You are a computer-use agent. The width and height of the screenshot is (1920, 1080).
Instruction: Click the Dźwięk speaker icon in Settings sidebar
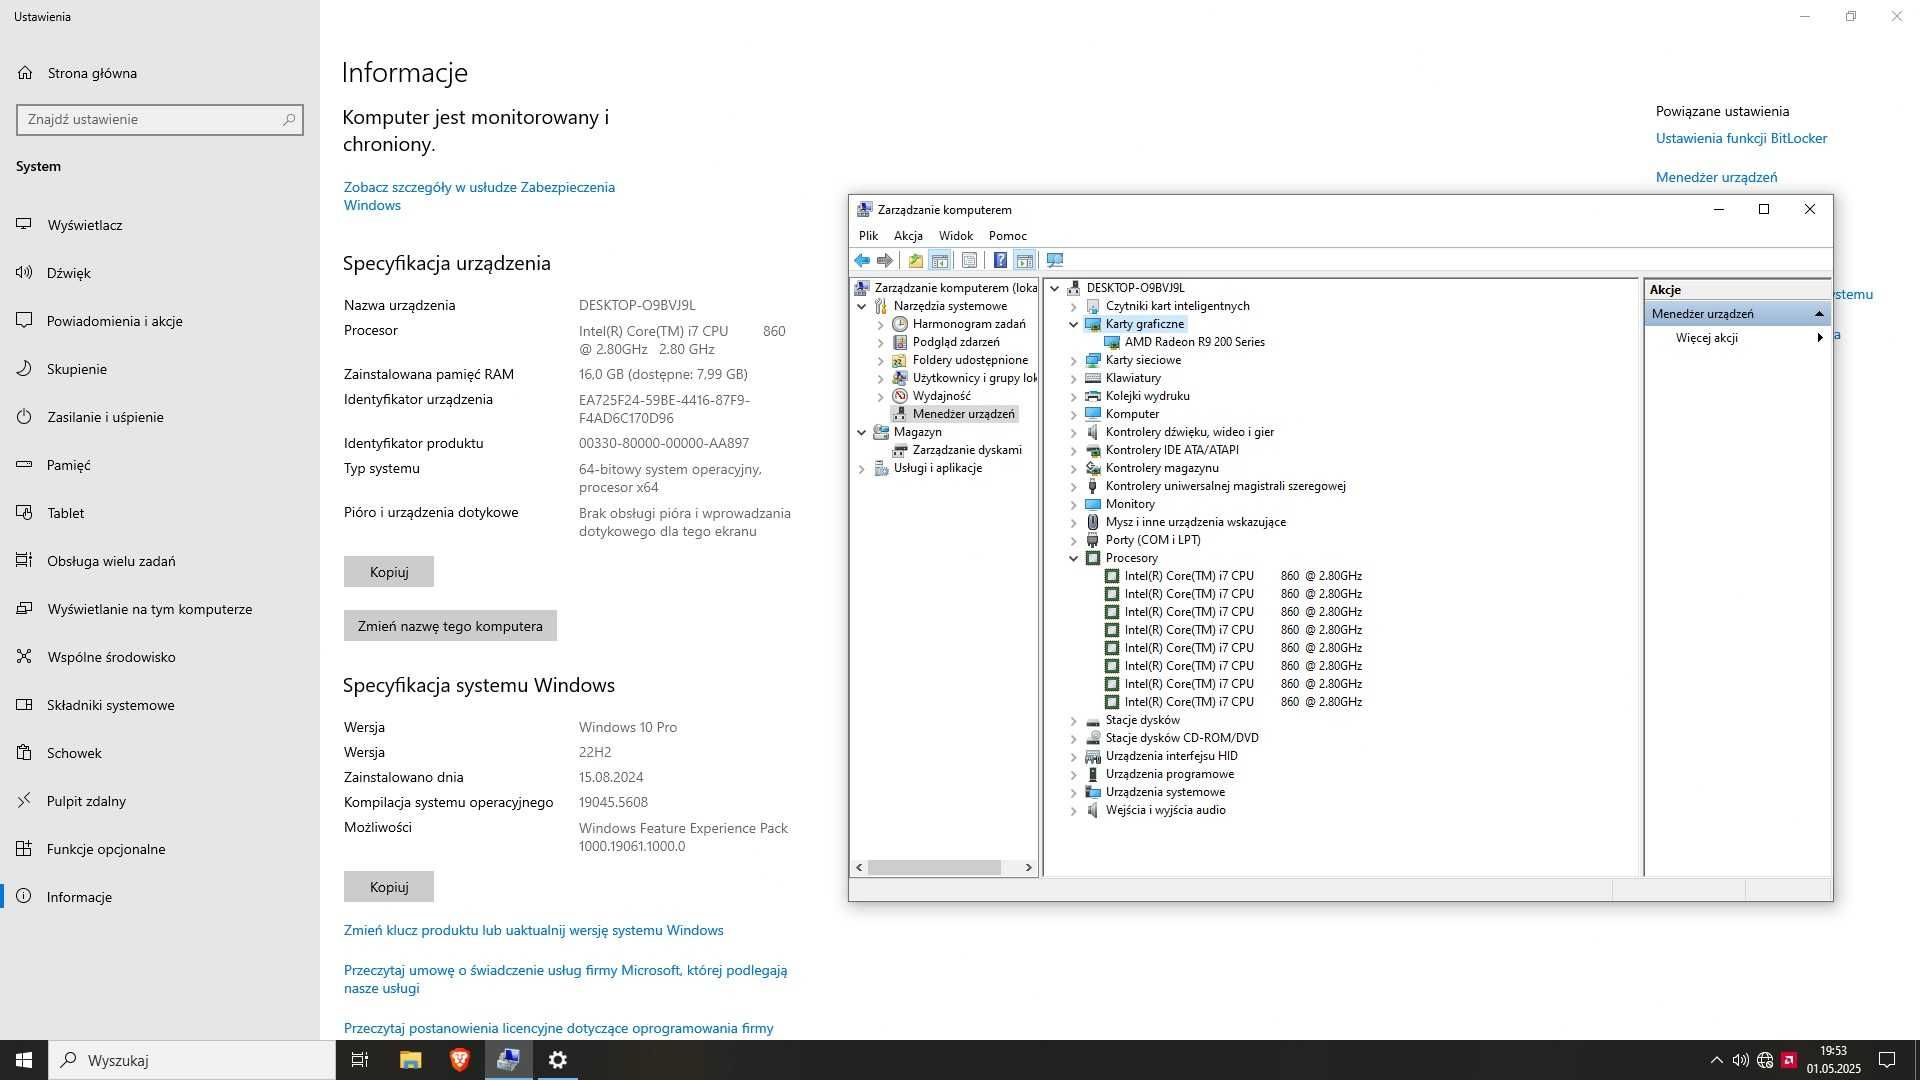coord(24,273)
